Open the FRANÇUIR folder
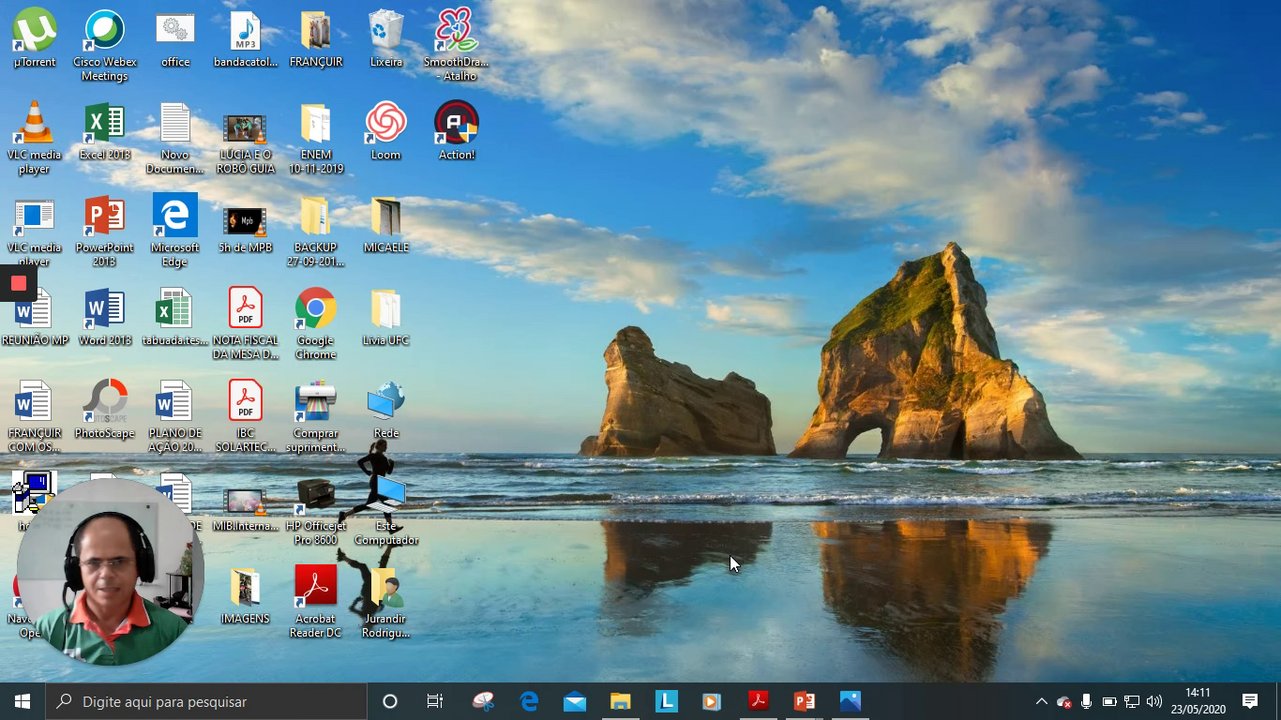Viewport: 1281px width, 720px height. [x=316, y=39]
